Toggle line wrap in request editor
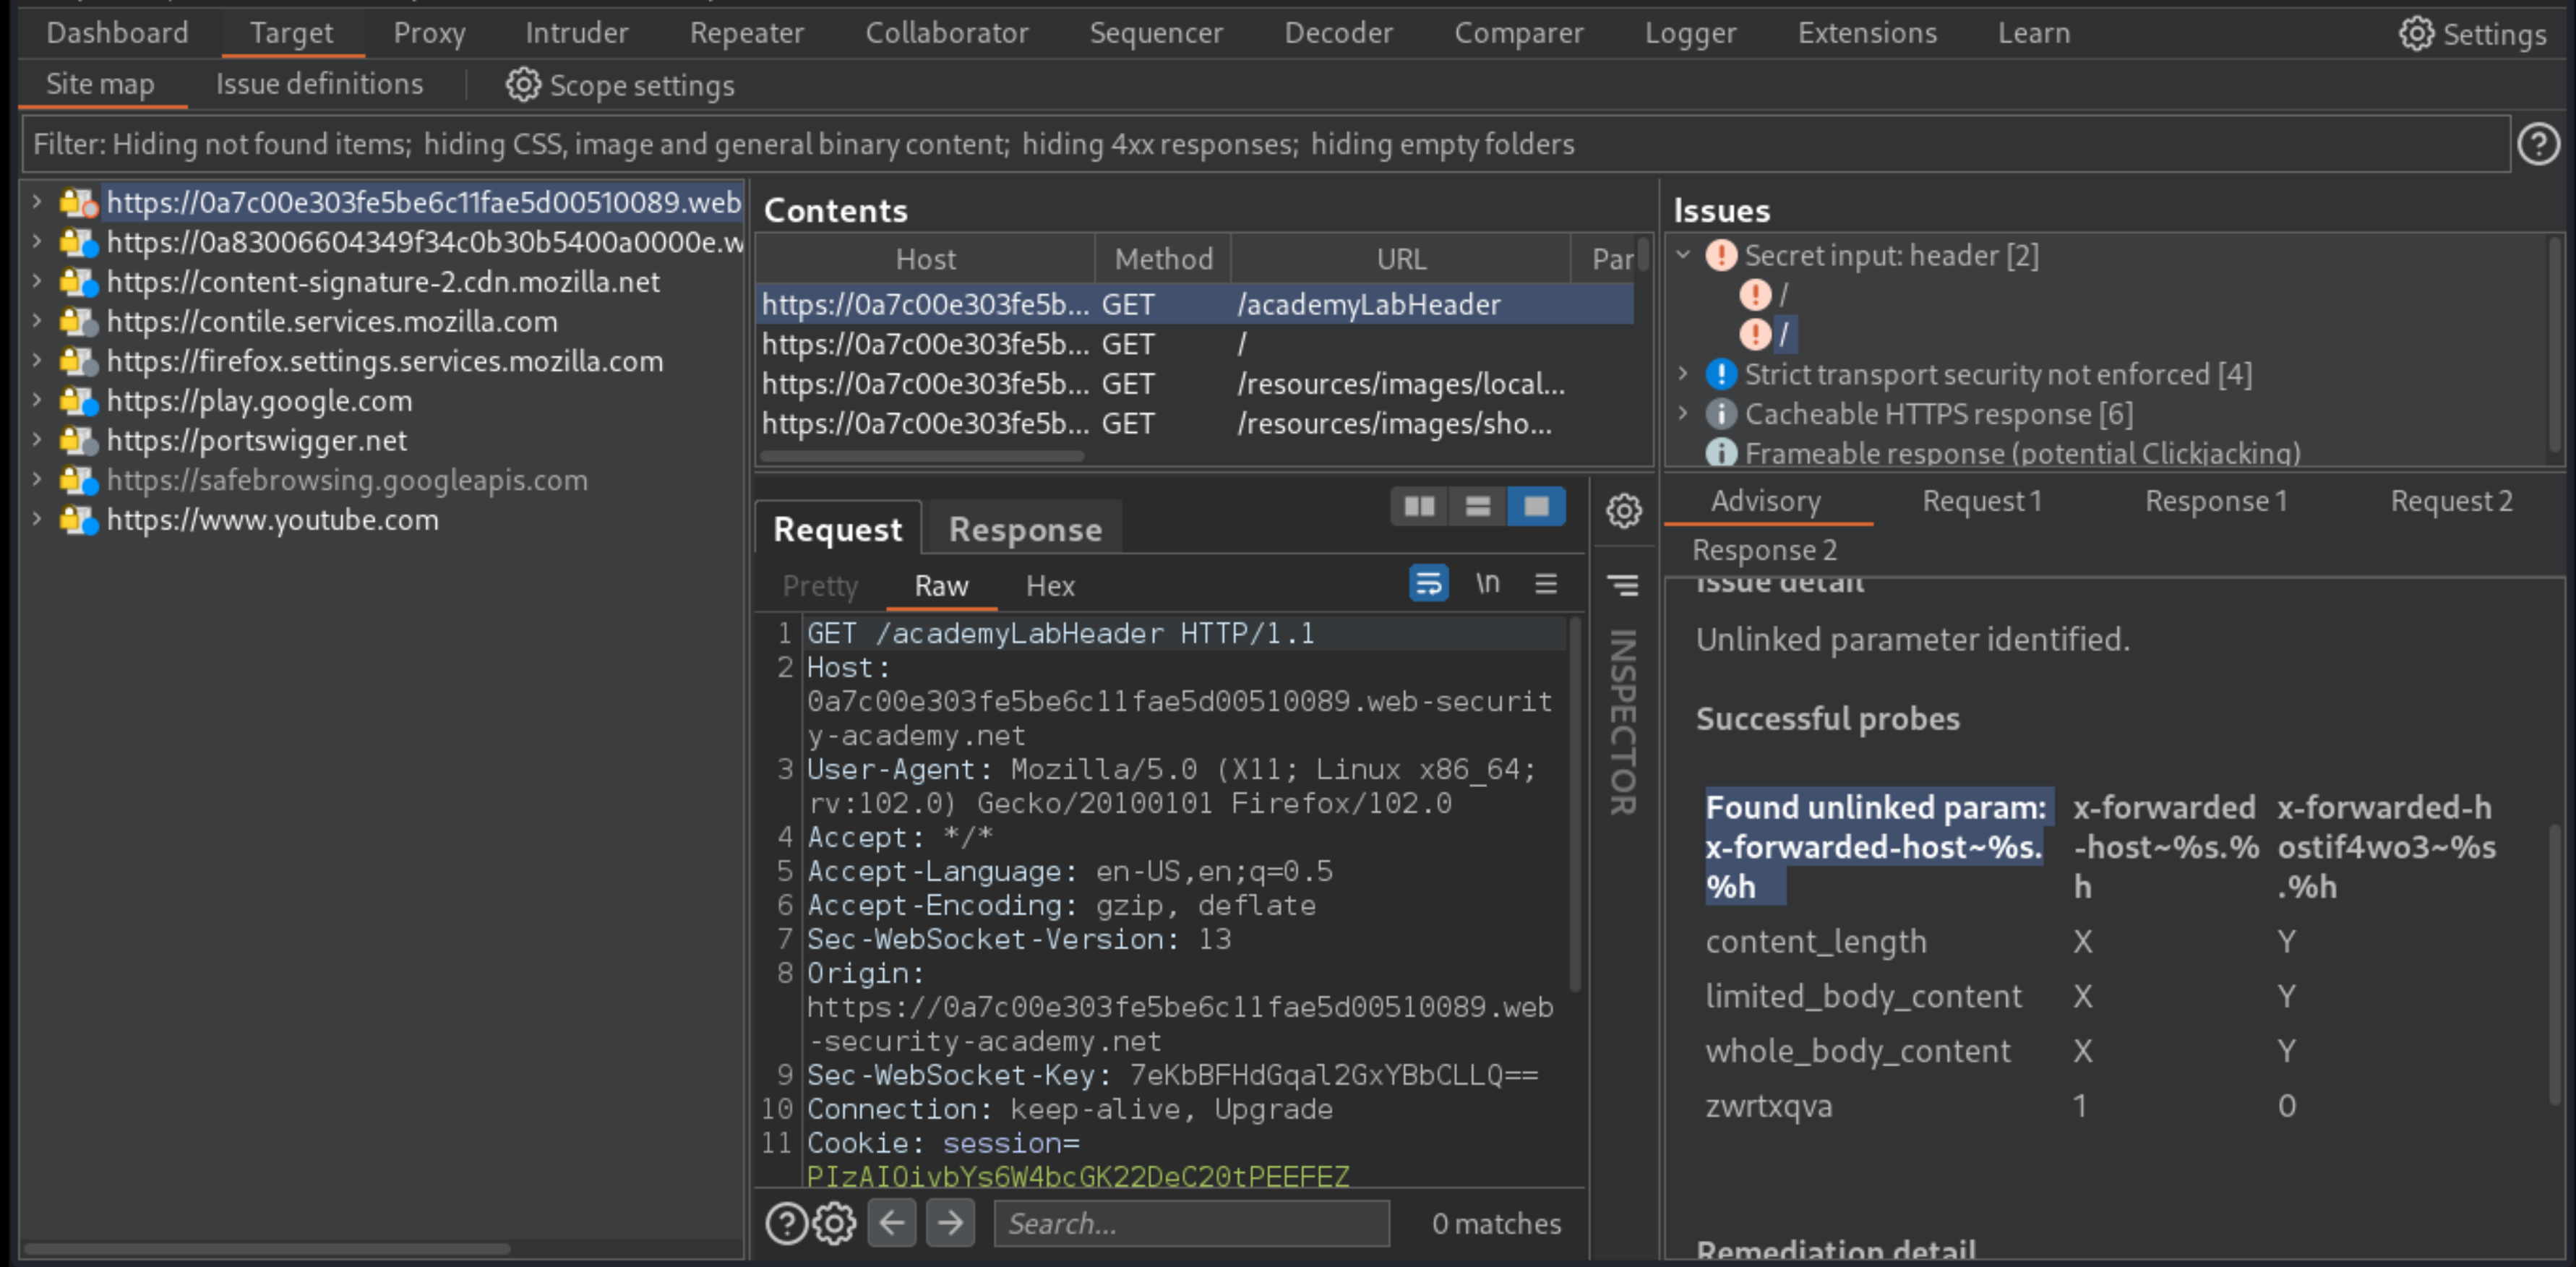2576x1267 pixels. 1428,583
